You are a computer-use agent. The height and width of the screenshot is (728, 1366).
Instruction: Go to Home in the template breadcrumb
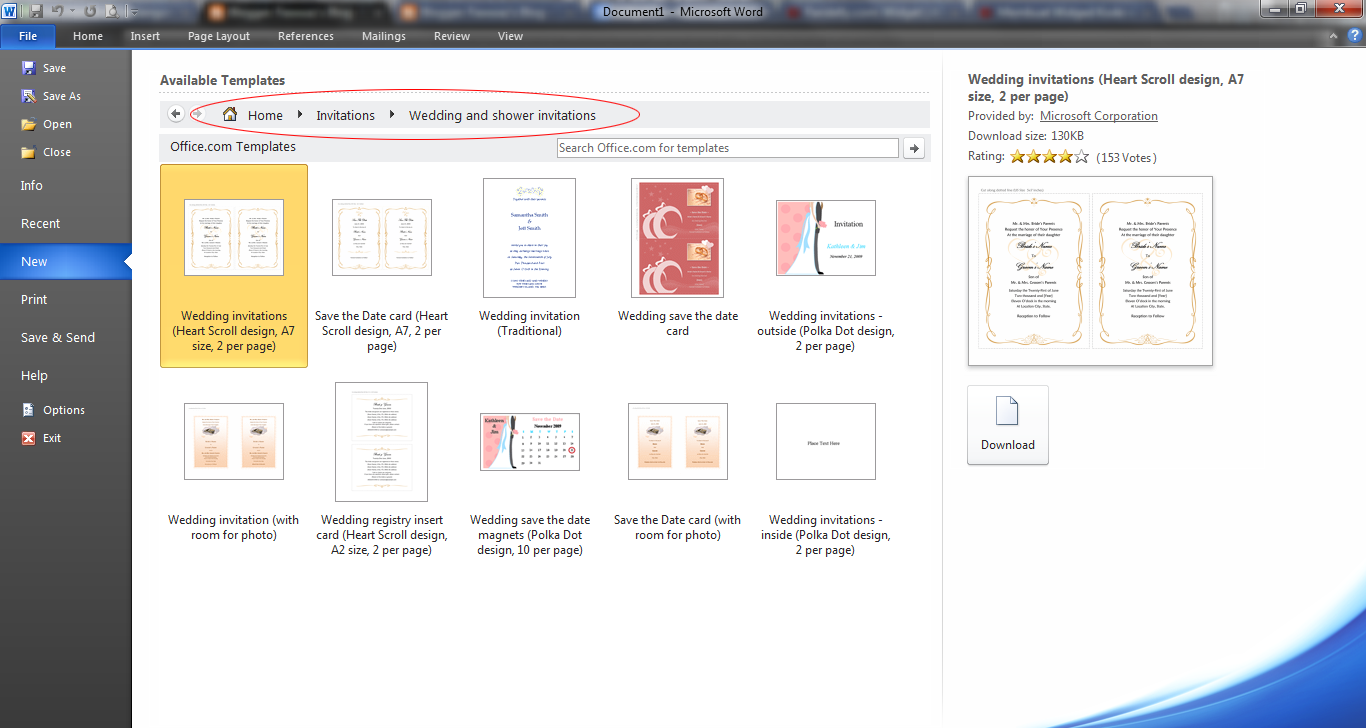click(x=265, y=115)
